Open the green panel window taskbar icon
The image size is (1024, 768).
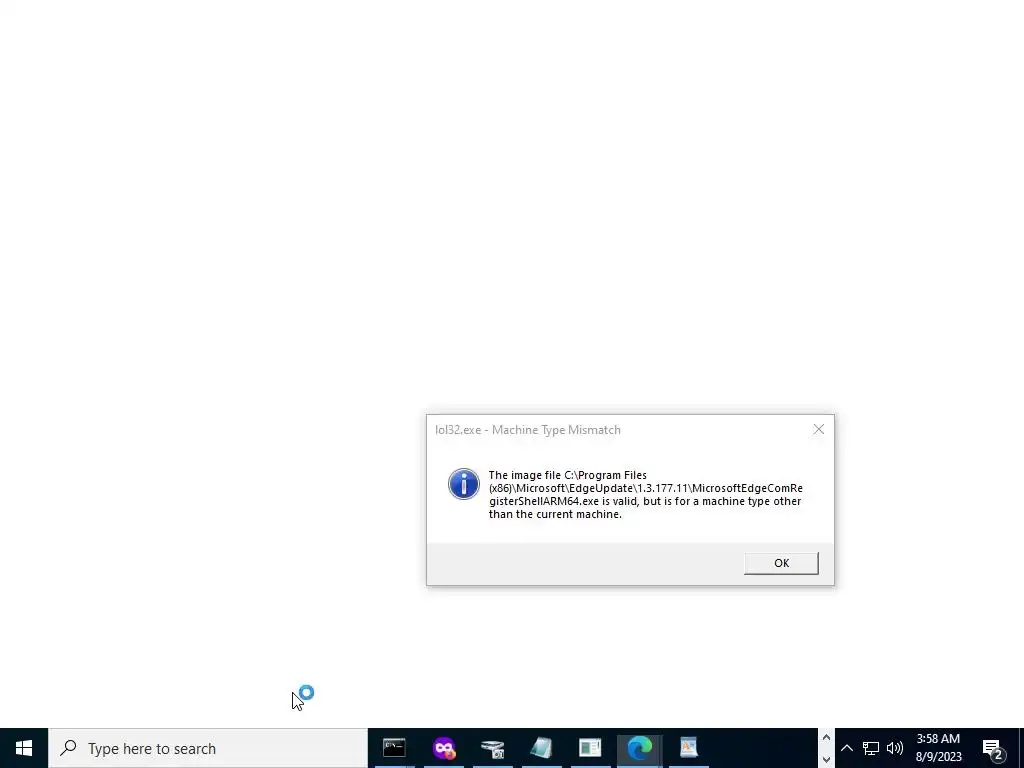pos(590,748)
